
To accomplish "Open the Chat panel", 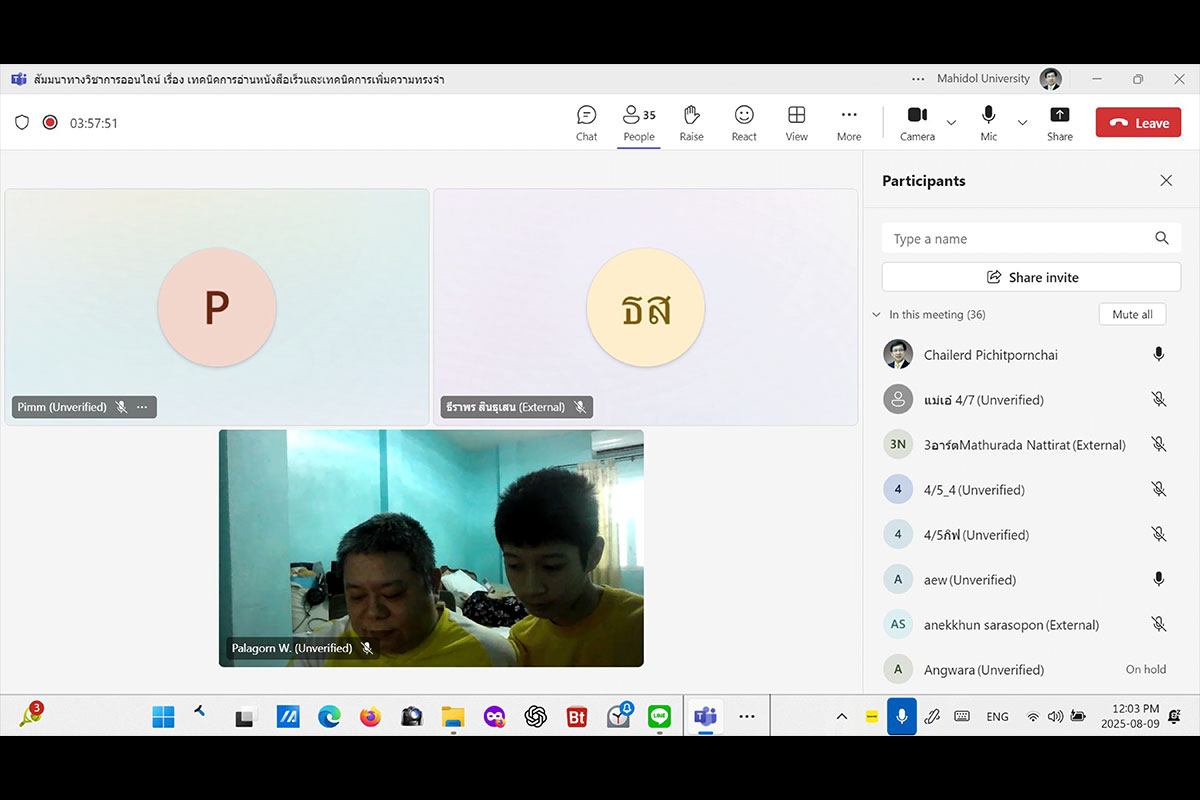I will click(586, 122).
